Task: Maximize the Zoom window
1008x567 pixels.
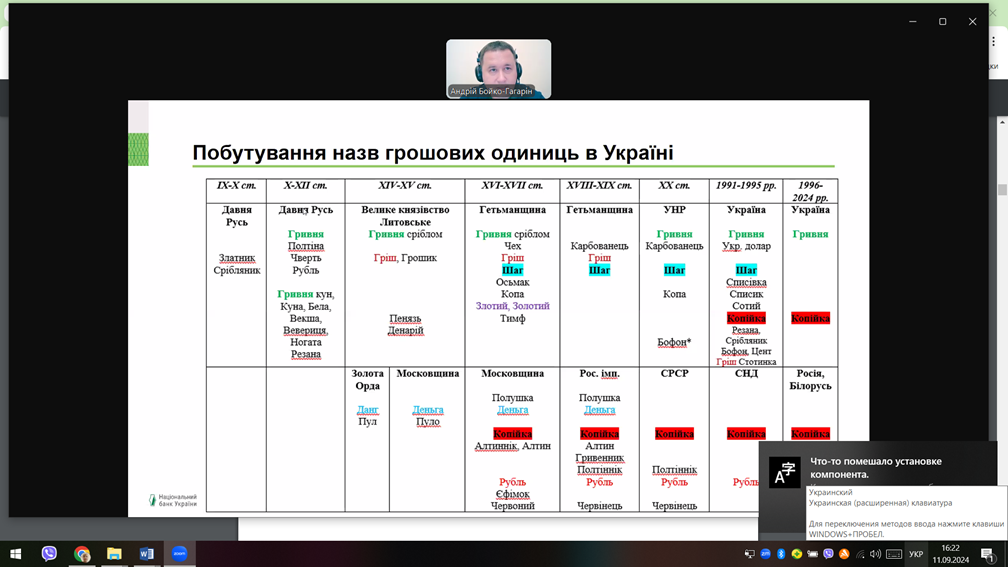Action: [942, 21]
